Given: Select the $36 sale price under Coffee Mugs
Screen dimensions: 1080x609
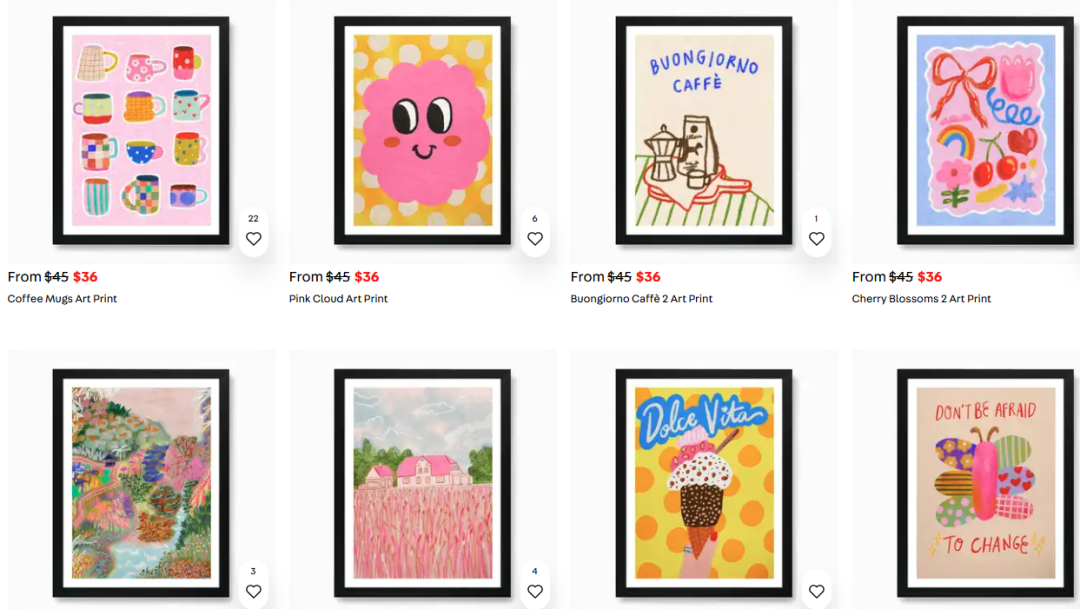Looking at the screenshot, I should pyautogui.click(x=85, y=277).
